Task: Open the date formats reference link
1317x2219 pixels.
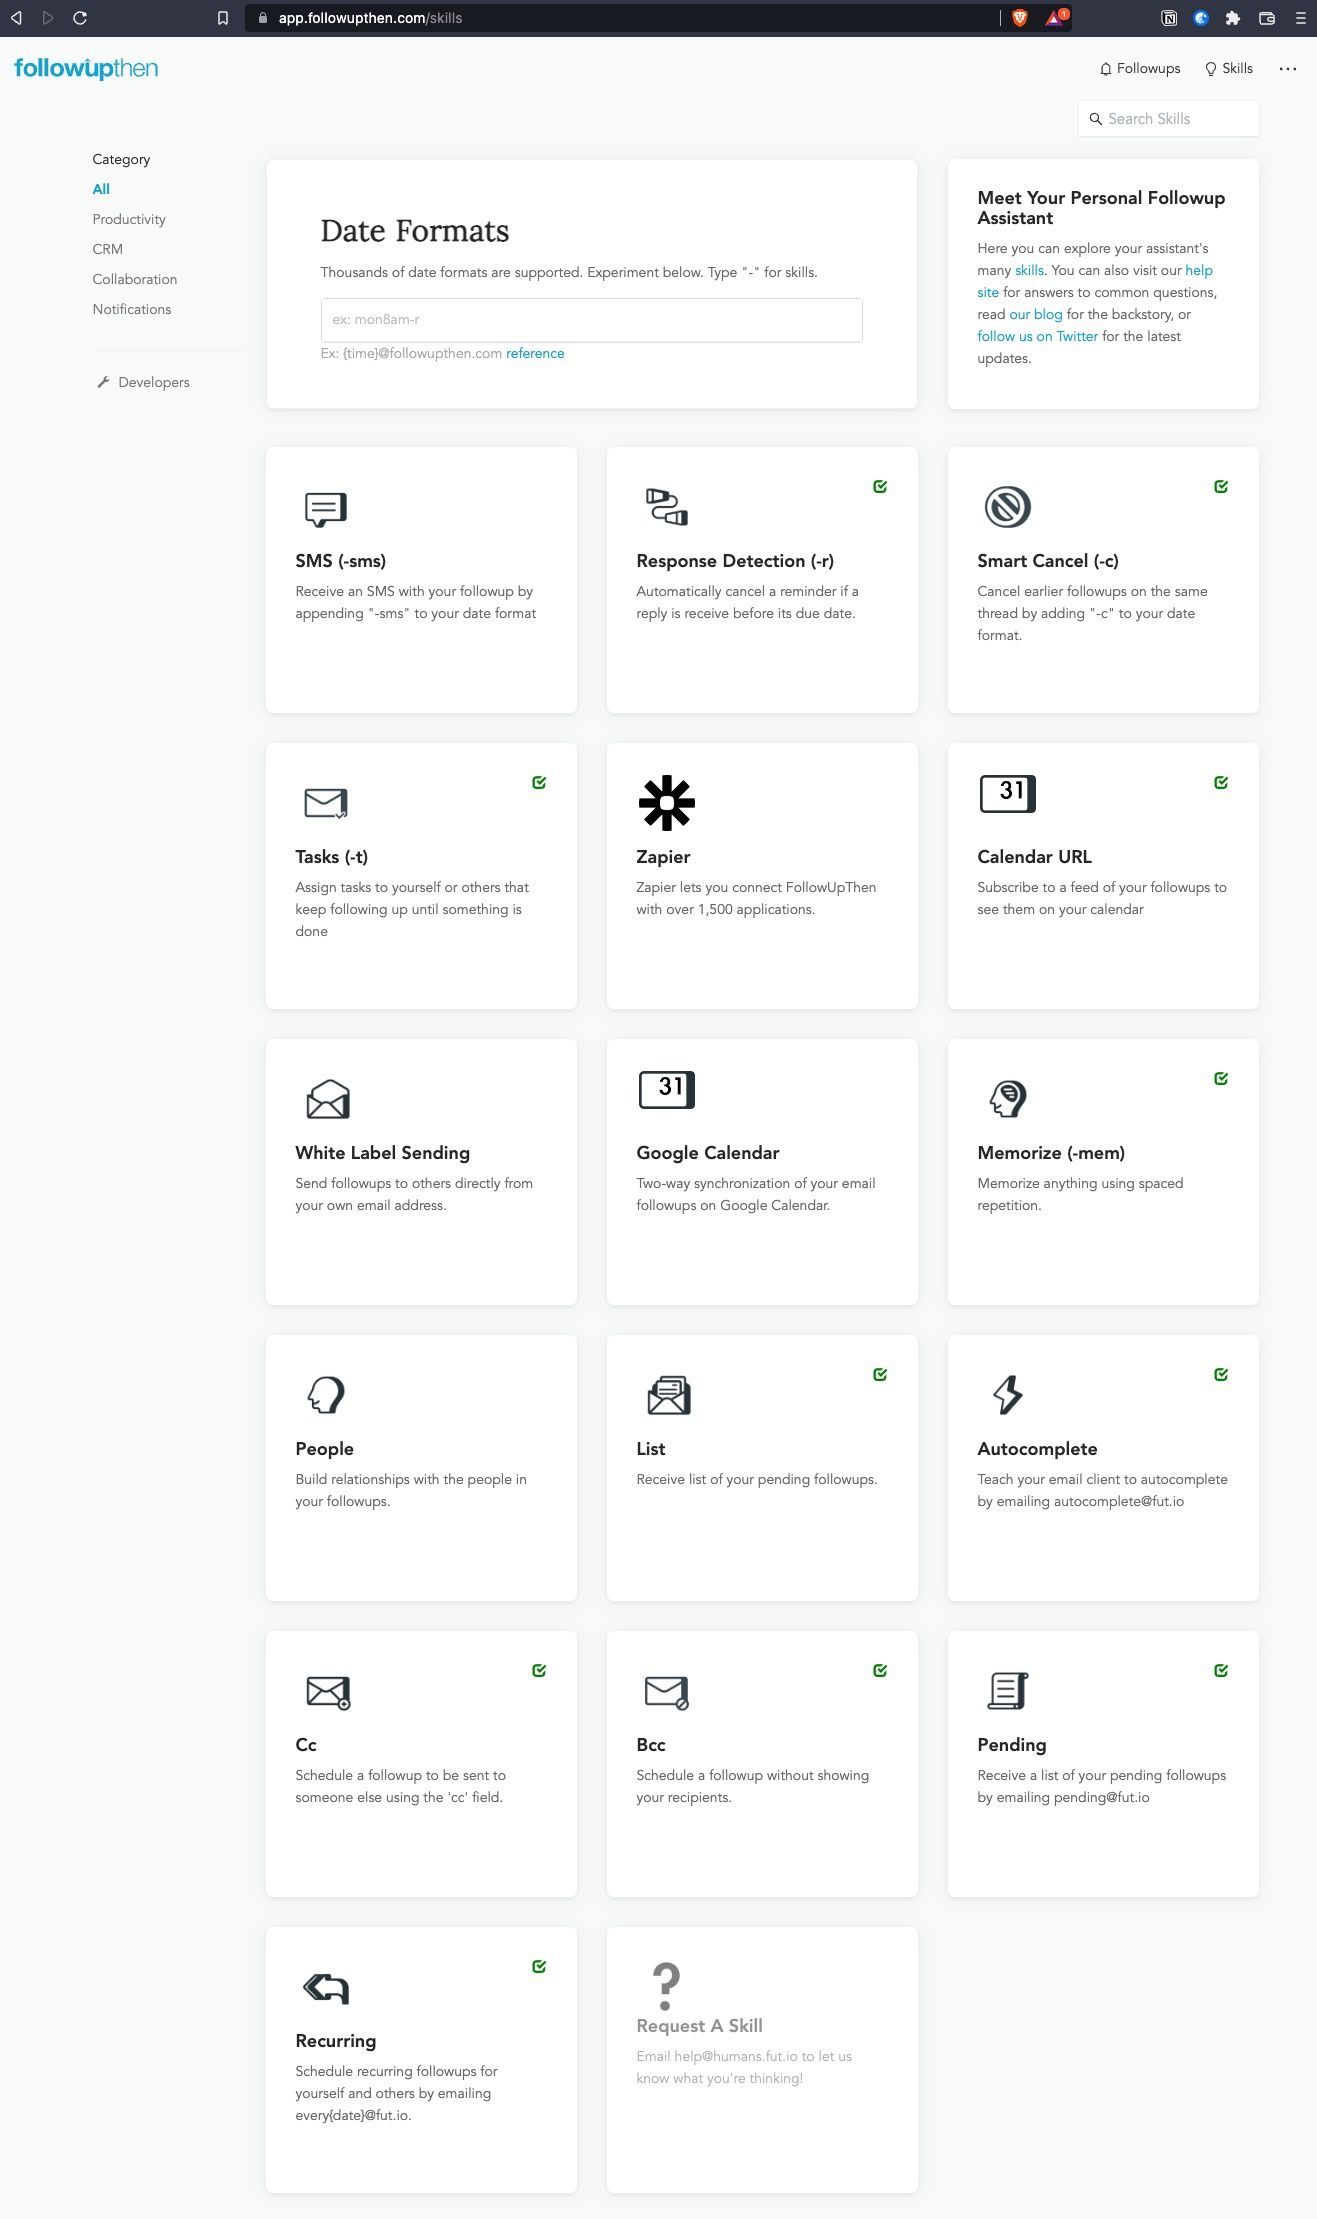Action: [535, 353]
